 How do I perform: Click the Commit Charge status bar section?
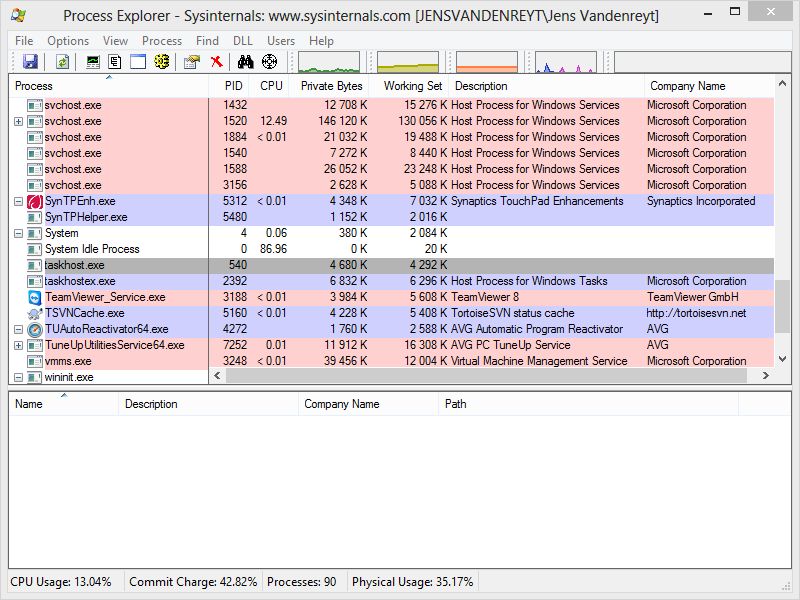(196, 581)
